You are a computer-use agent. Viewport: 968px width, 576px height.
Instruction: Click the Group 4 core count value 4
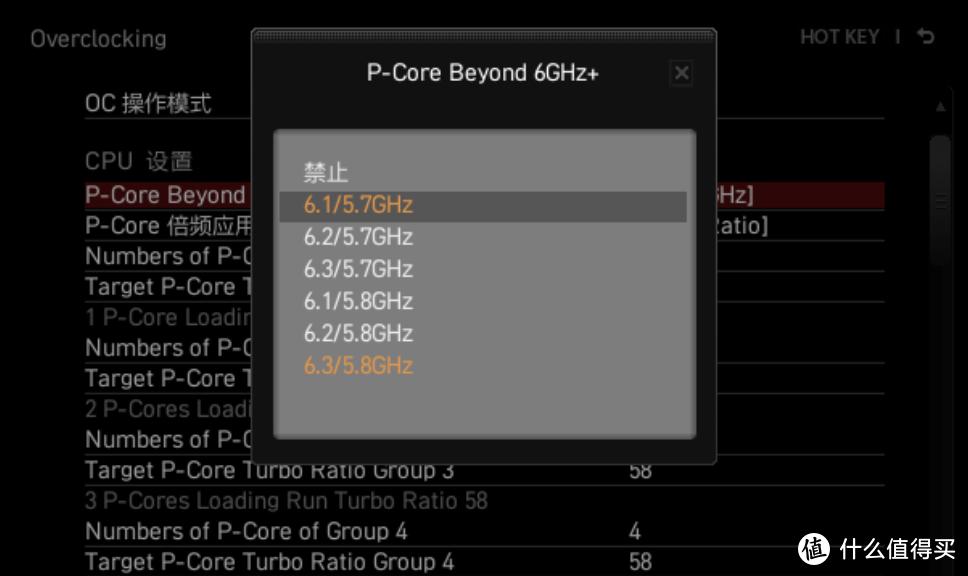click(635, 532)
